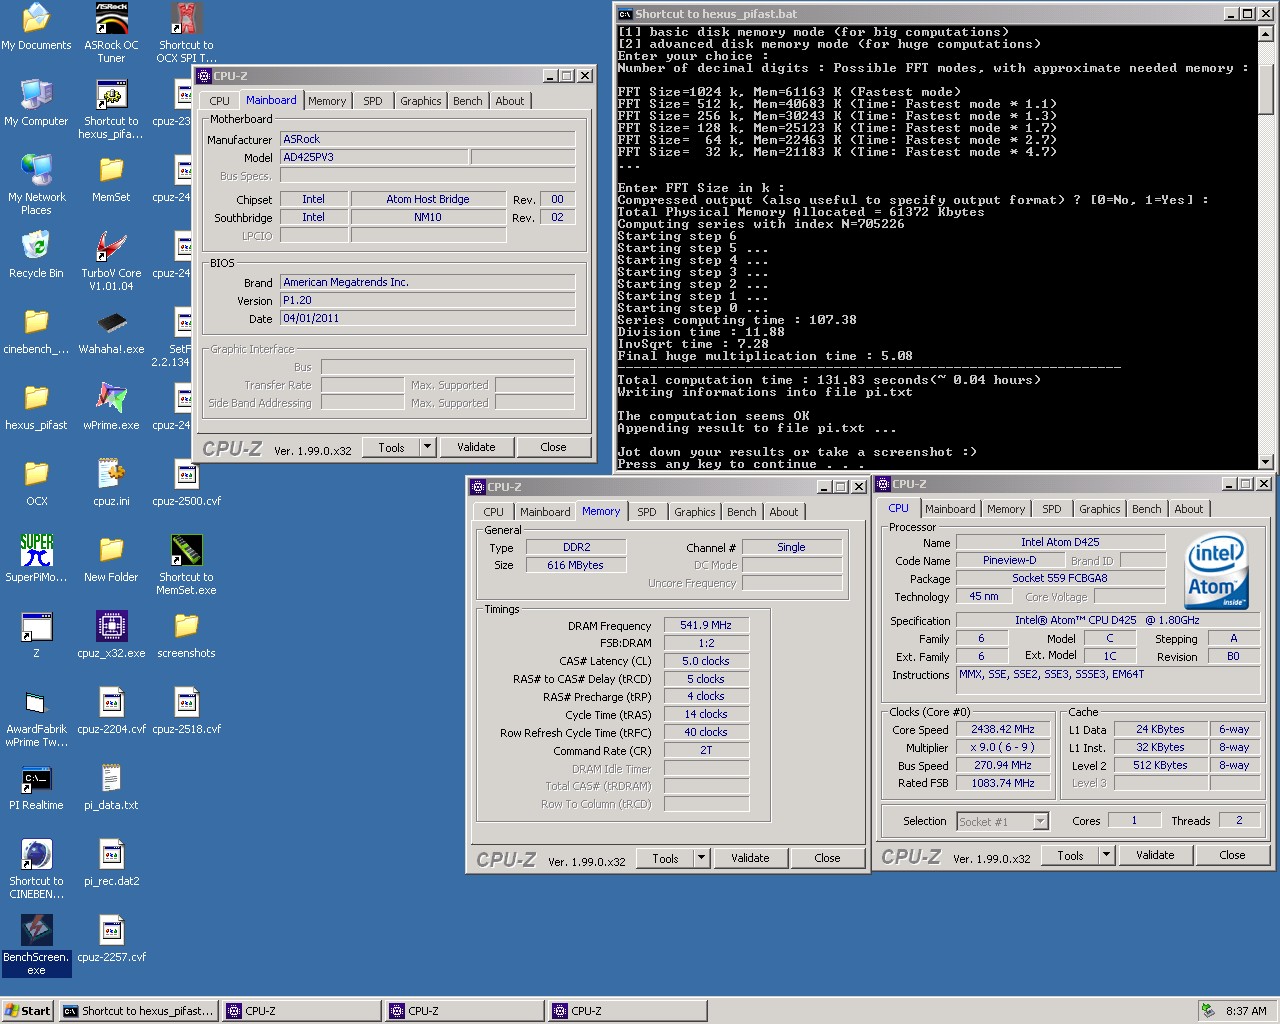Select Wahaha!.exe desktop icon
Screen dimensions: 1280x1024
point(111,331)
